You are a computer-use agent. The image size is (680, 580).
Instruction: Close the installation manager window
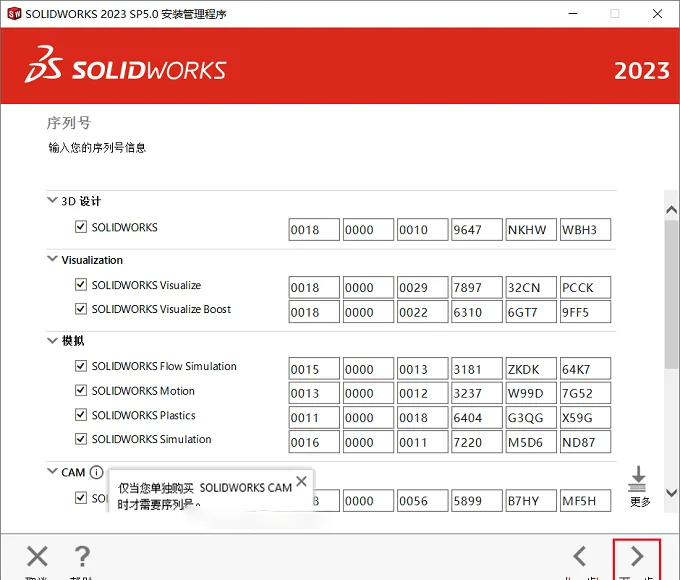pyautogui.click(x=657, y=13)
